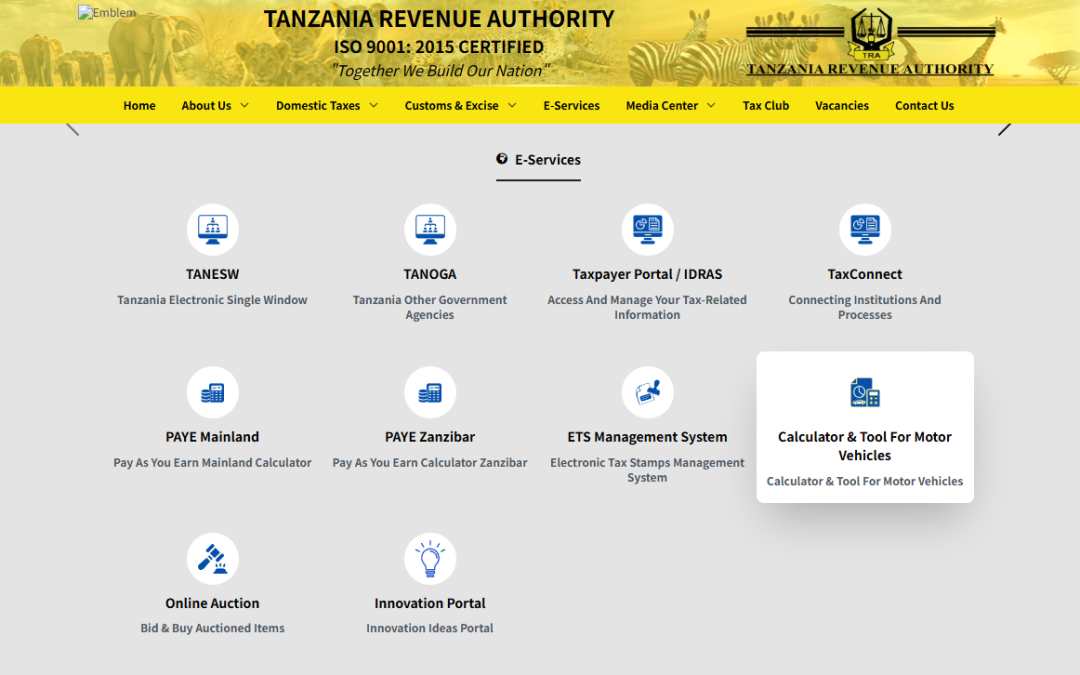
Task: Open the Vacancies page
Action: coord(842,105)
